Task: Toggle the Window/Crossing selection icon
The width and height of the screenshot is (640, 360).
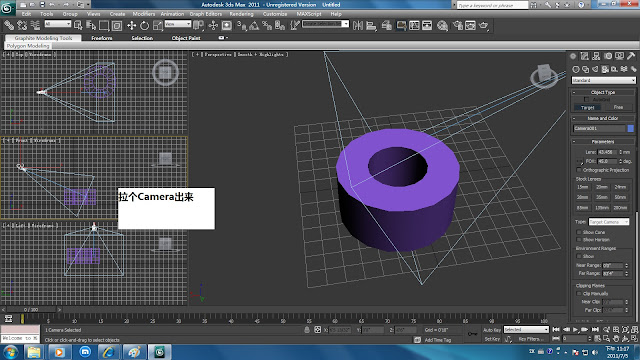Action: coord(117,25)
